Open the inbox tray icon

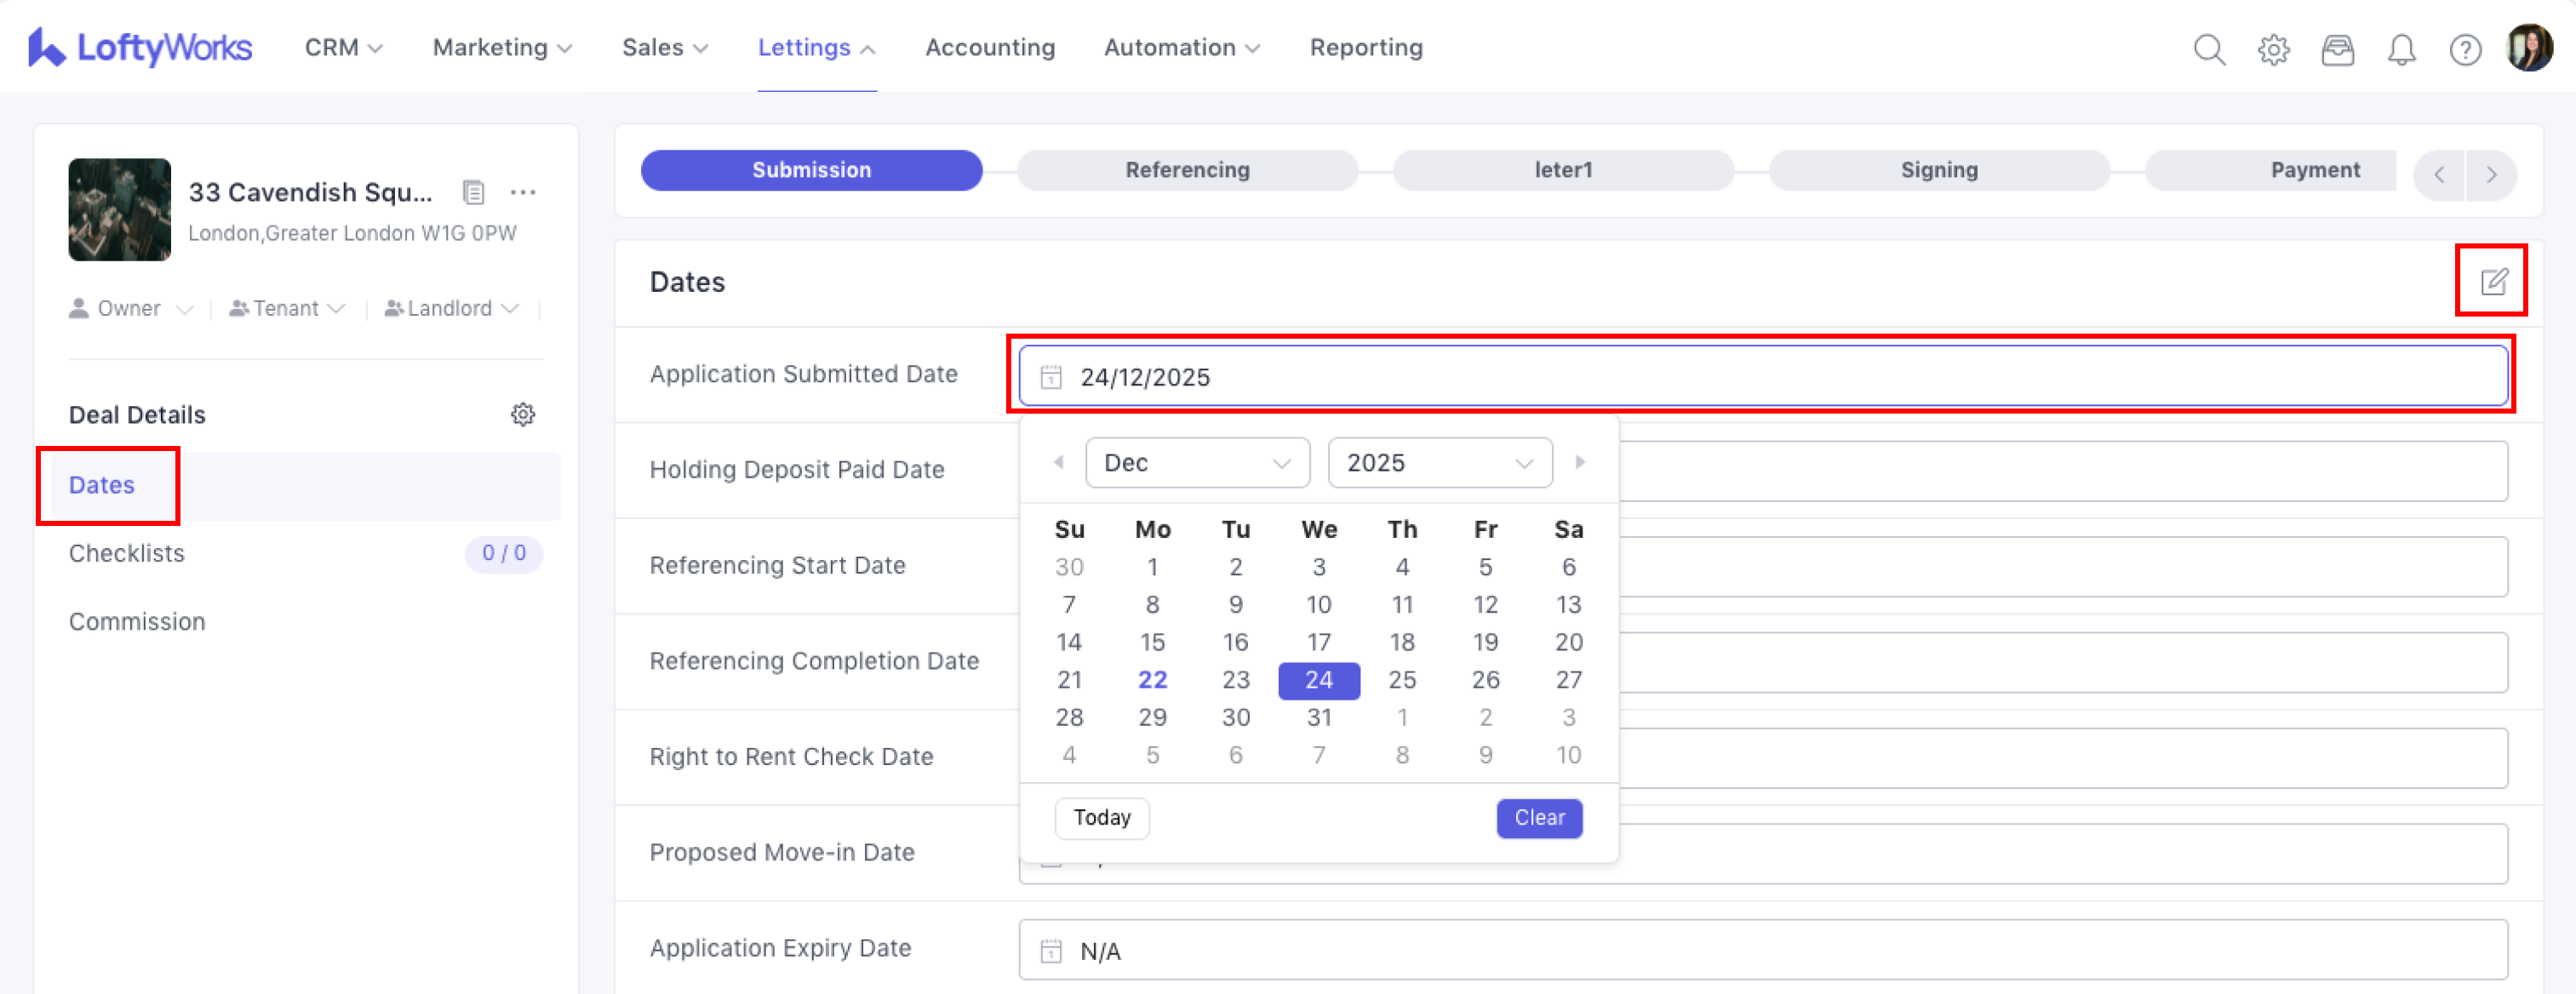click(2337, 49)
